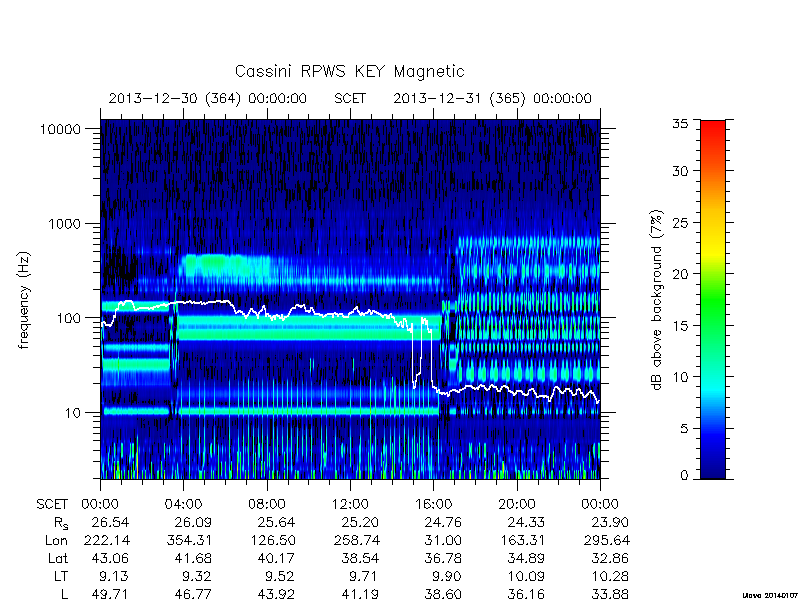Click the Lon value 295.64
The image size is (800, 600).
click(606, 540)
